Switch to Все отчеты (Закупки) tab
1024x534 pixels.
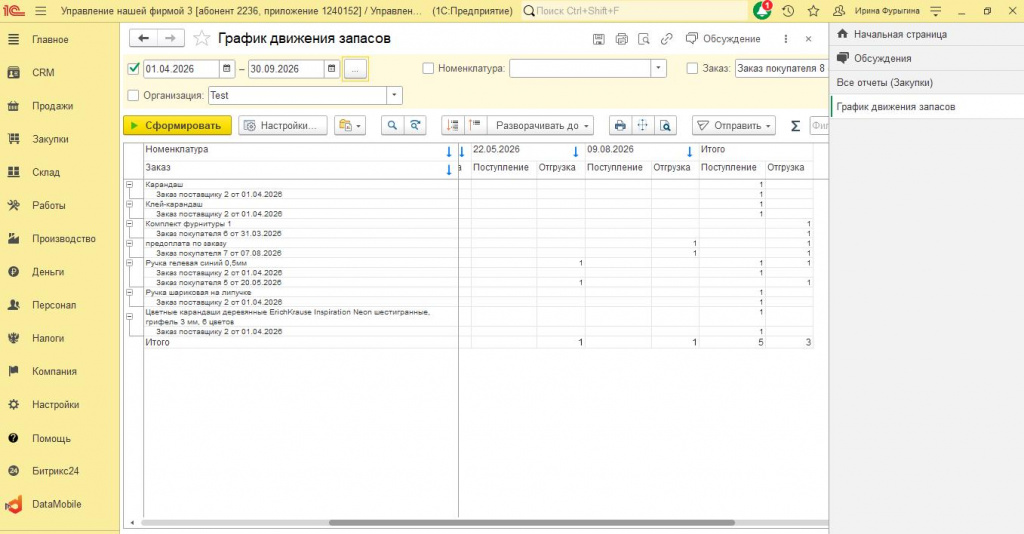tap(927, 82)
